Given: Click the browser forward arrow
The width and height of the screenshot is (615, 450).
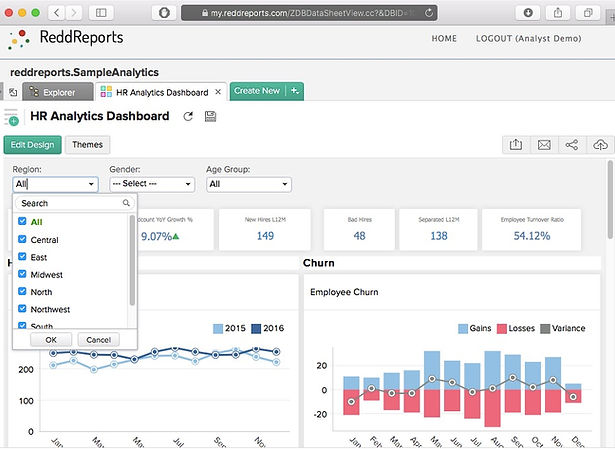Looking at the screenshot, I should (73, 13).
